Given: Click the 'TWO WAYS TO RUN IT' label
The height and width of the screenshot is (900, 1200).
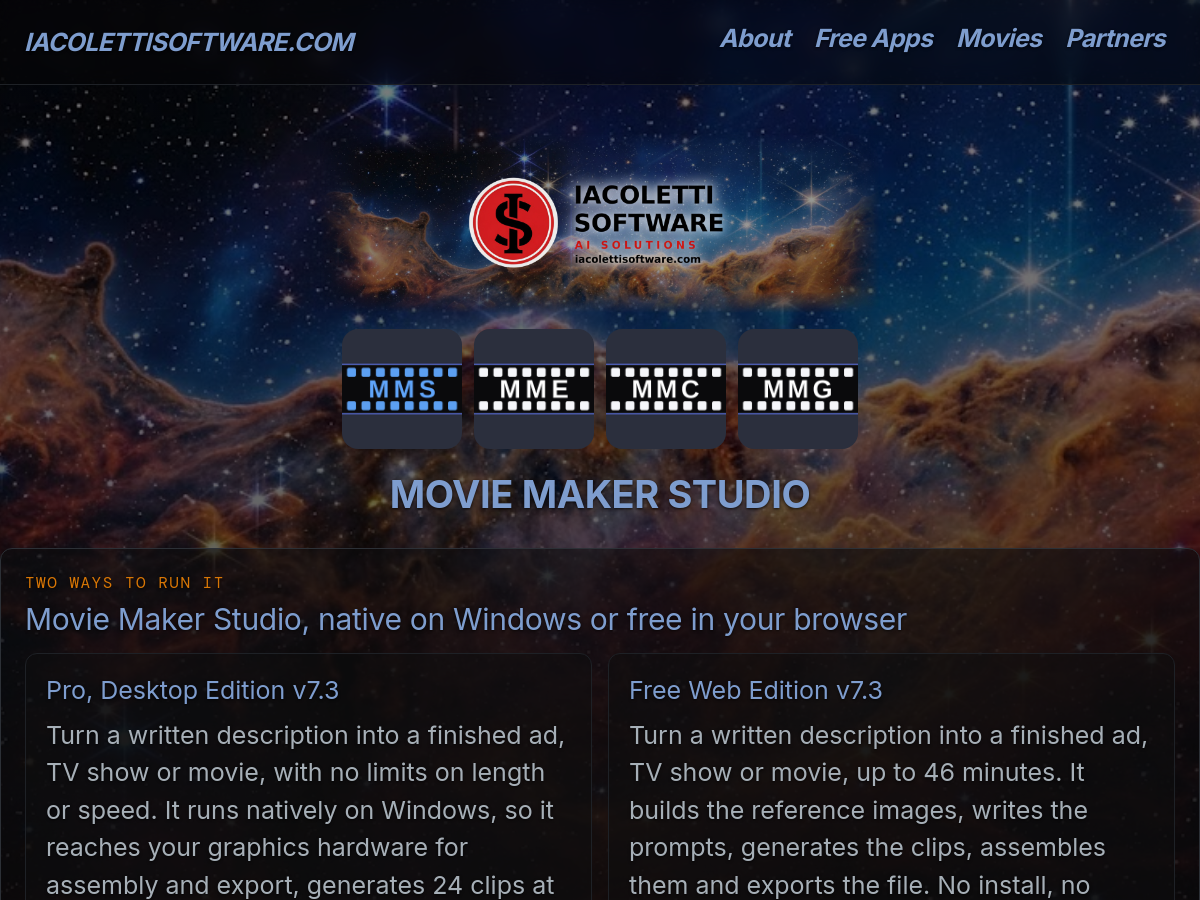Looking at the screenshot, I should tap(125, 583).
